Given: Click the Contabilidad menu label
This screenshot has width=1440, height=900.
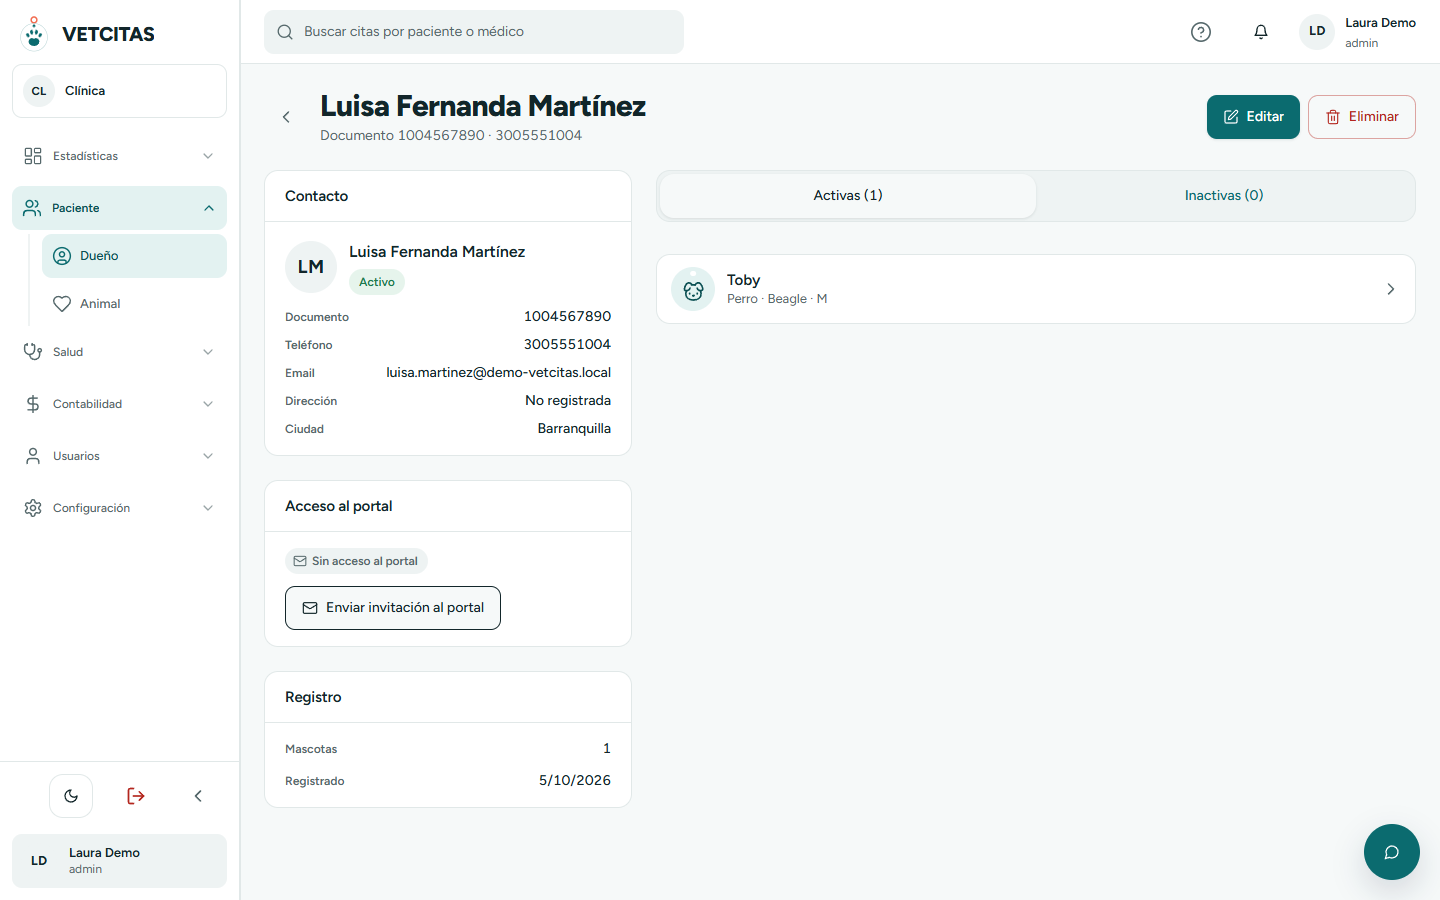Looking at the screenshot, I should click(x=88, y=404).
